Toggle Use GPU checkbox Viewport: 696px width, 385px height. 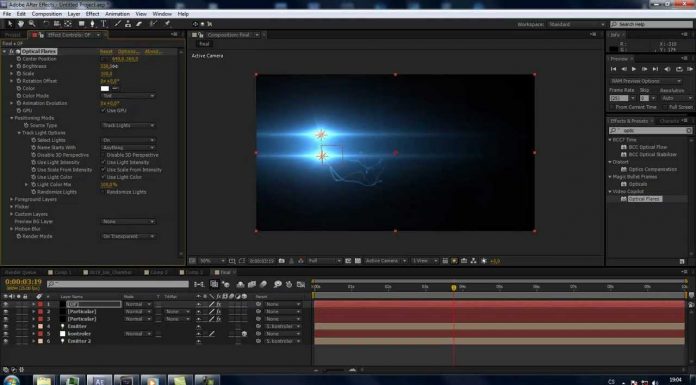point(103,111)
